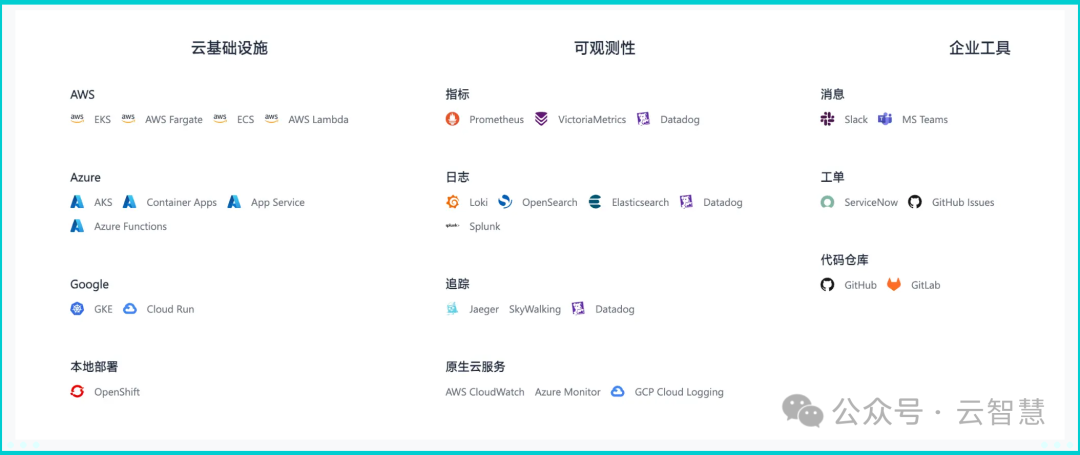Select the GitHub Issues label

[963, 203]
